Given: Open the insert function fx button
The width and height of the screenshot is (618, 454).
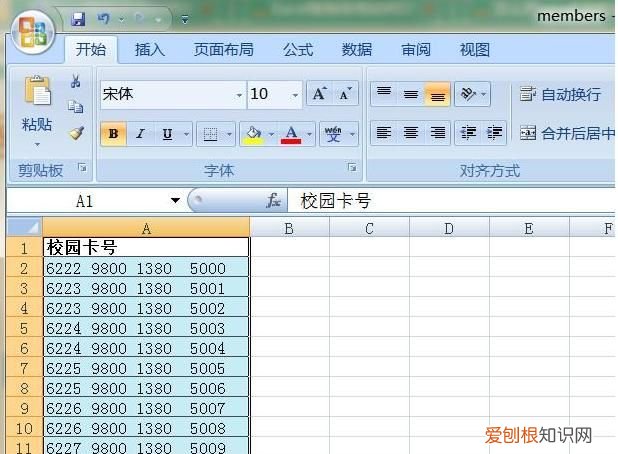Looking at the screenshot, I should click(x=274, y=200).
